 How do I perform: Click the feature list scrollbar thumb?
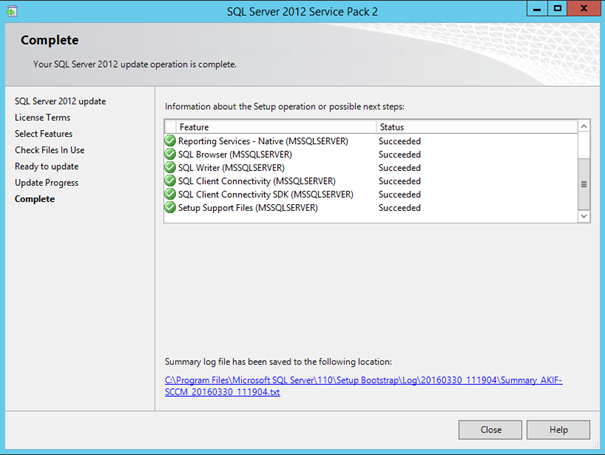point(584,184)
